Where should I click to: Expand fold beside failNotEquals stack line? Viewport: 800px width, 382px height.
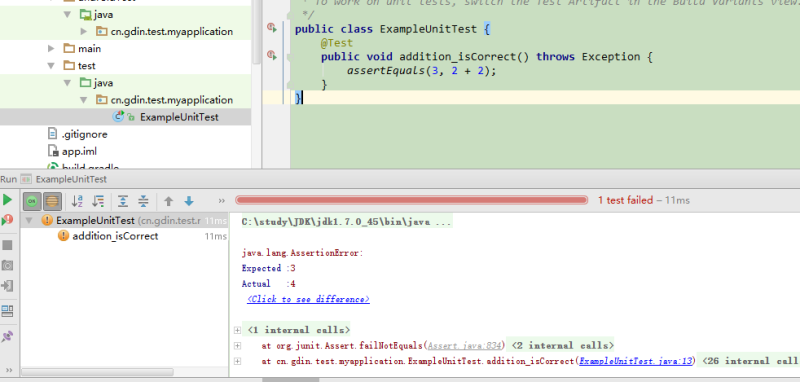point(237,346)
